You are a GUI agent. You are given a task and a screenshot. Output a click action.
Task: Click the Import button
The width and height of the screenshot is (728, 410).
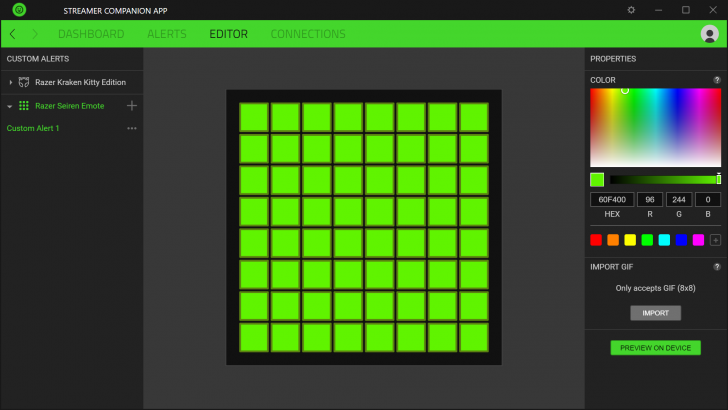pos(656,313)
